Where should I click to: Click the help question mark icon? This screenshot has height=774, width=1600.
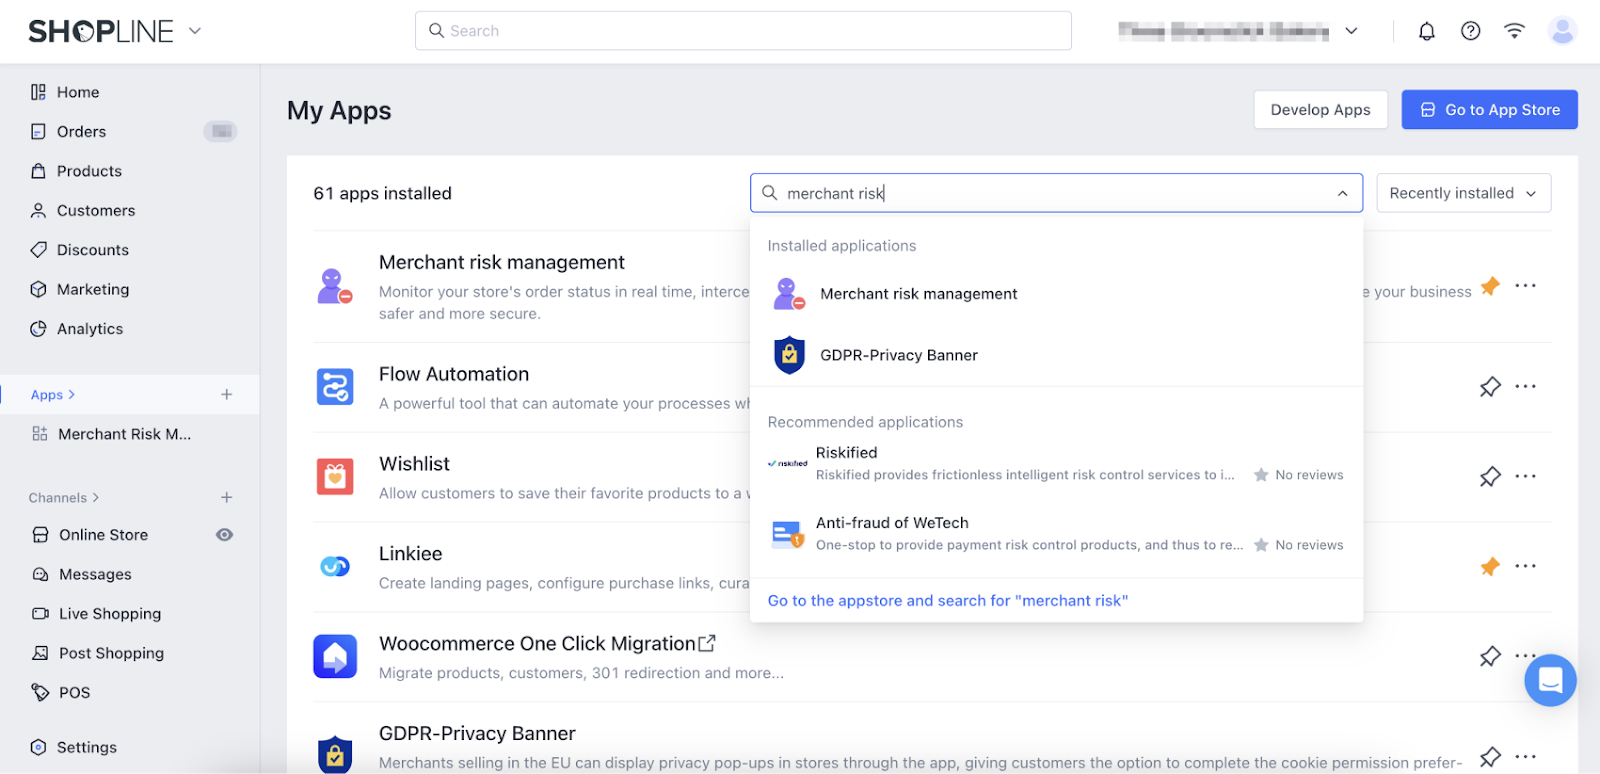[1470, 31]
